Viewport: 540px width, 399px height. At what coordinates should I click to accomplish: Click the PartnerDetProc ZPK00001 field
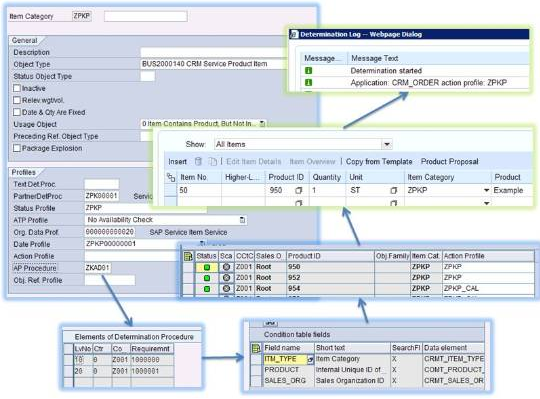click(x=102, y=196)
